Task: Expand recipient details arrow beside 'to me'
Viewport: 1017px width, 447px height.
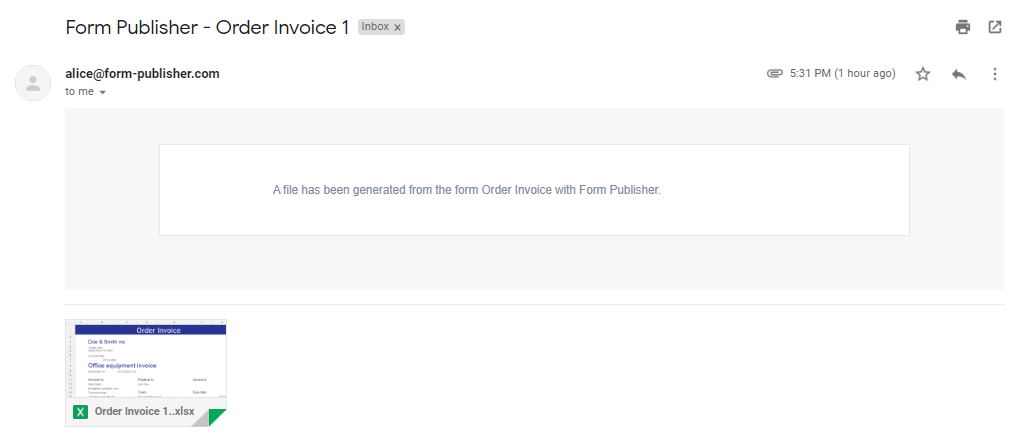Action: (x=102, y=92)
